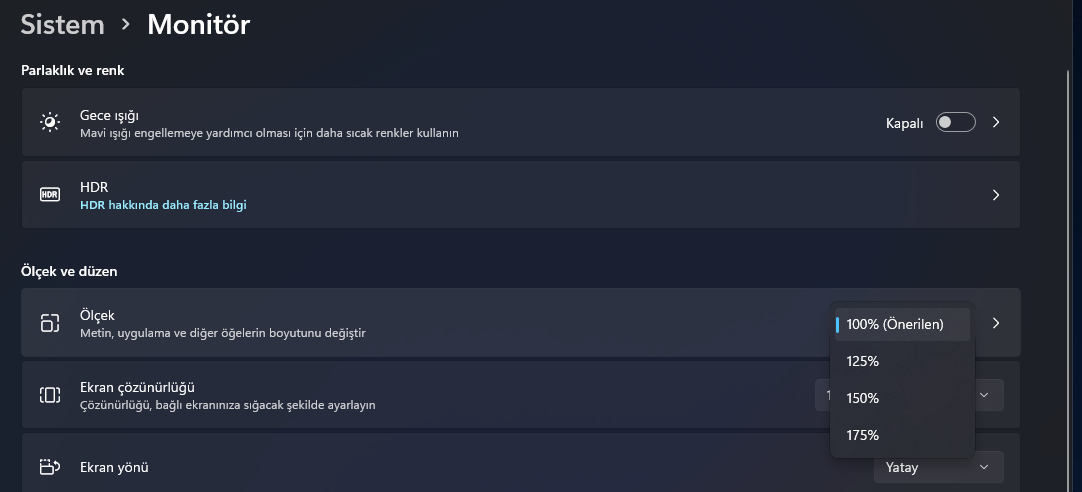Screen dimensions: 1082x492
Task: Open Gece ışığı settings with its chevron arrow
Action: click(x=996, y=122)
